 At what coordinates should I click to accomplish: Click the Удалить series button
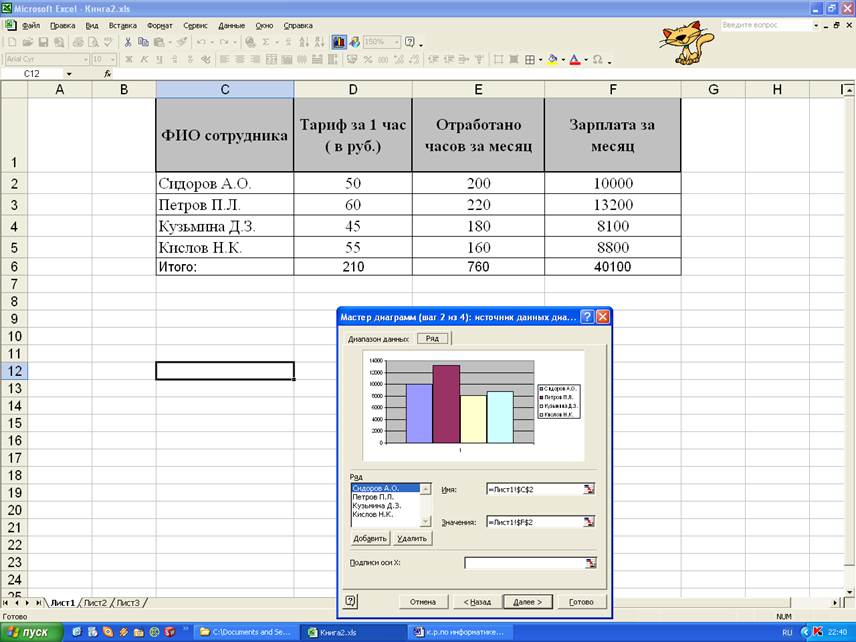pos(412,538)
